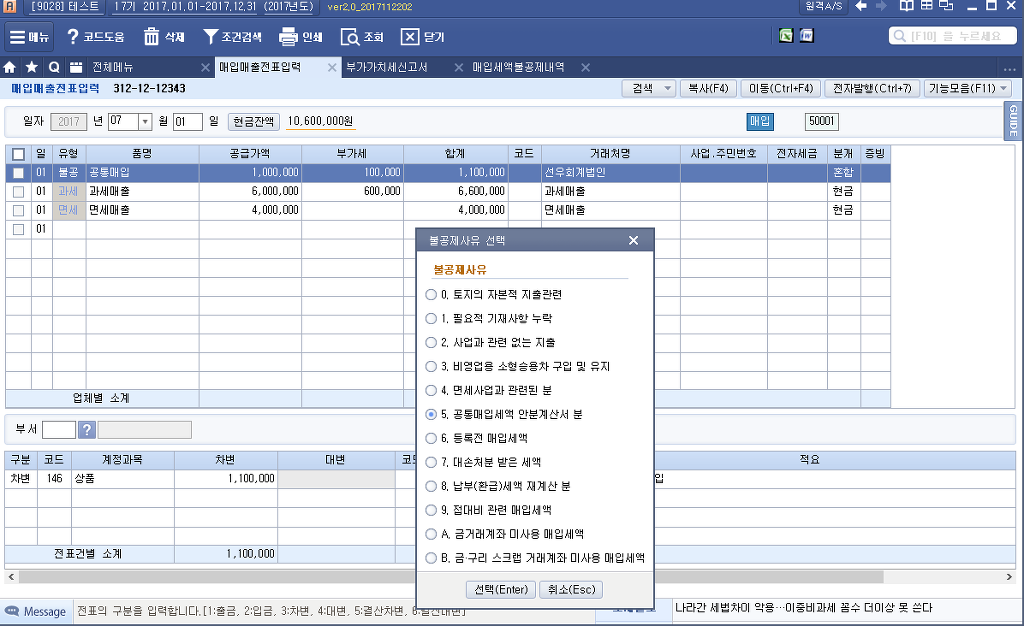
Task: Click the day input field showing 01
Action: coord(187,121)
